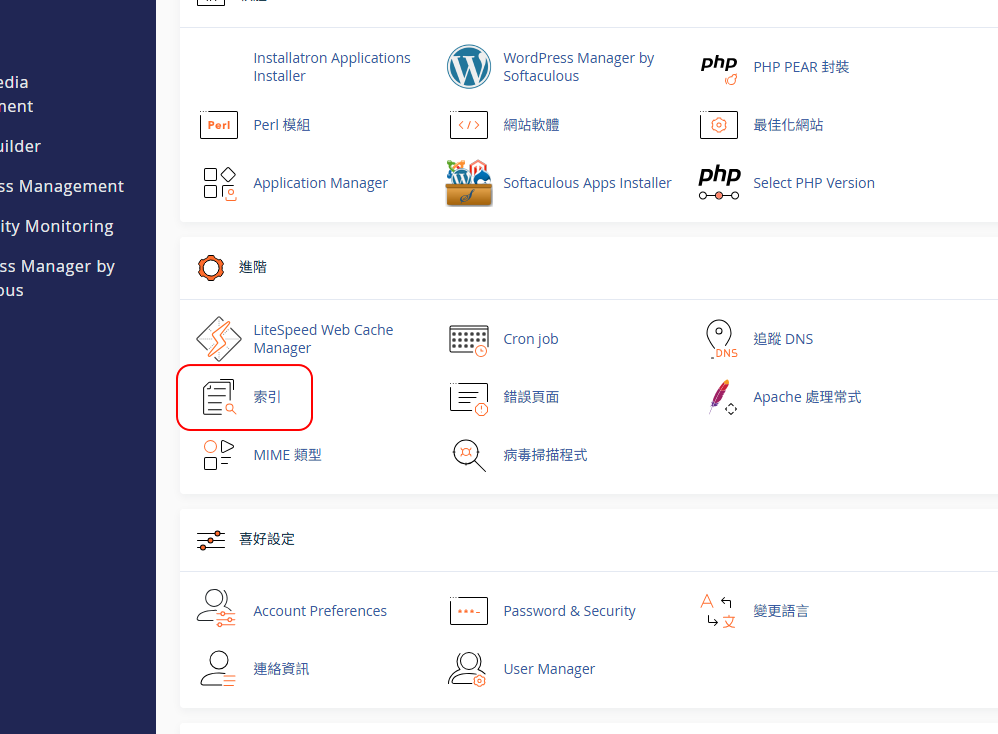Open Installatron Applications Installer link
This screenshot has height=734, width=998.
coord(331,67)
